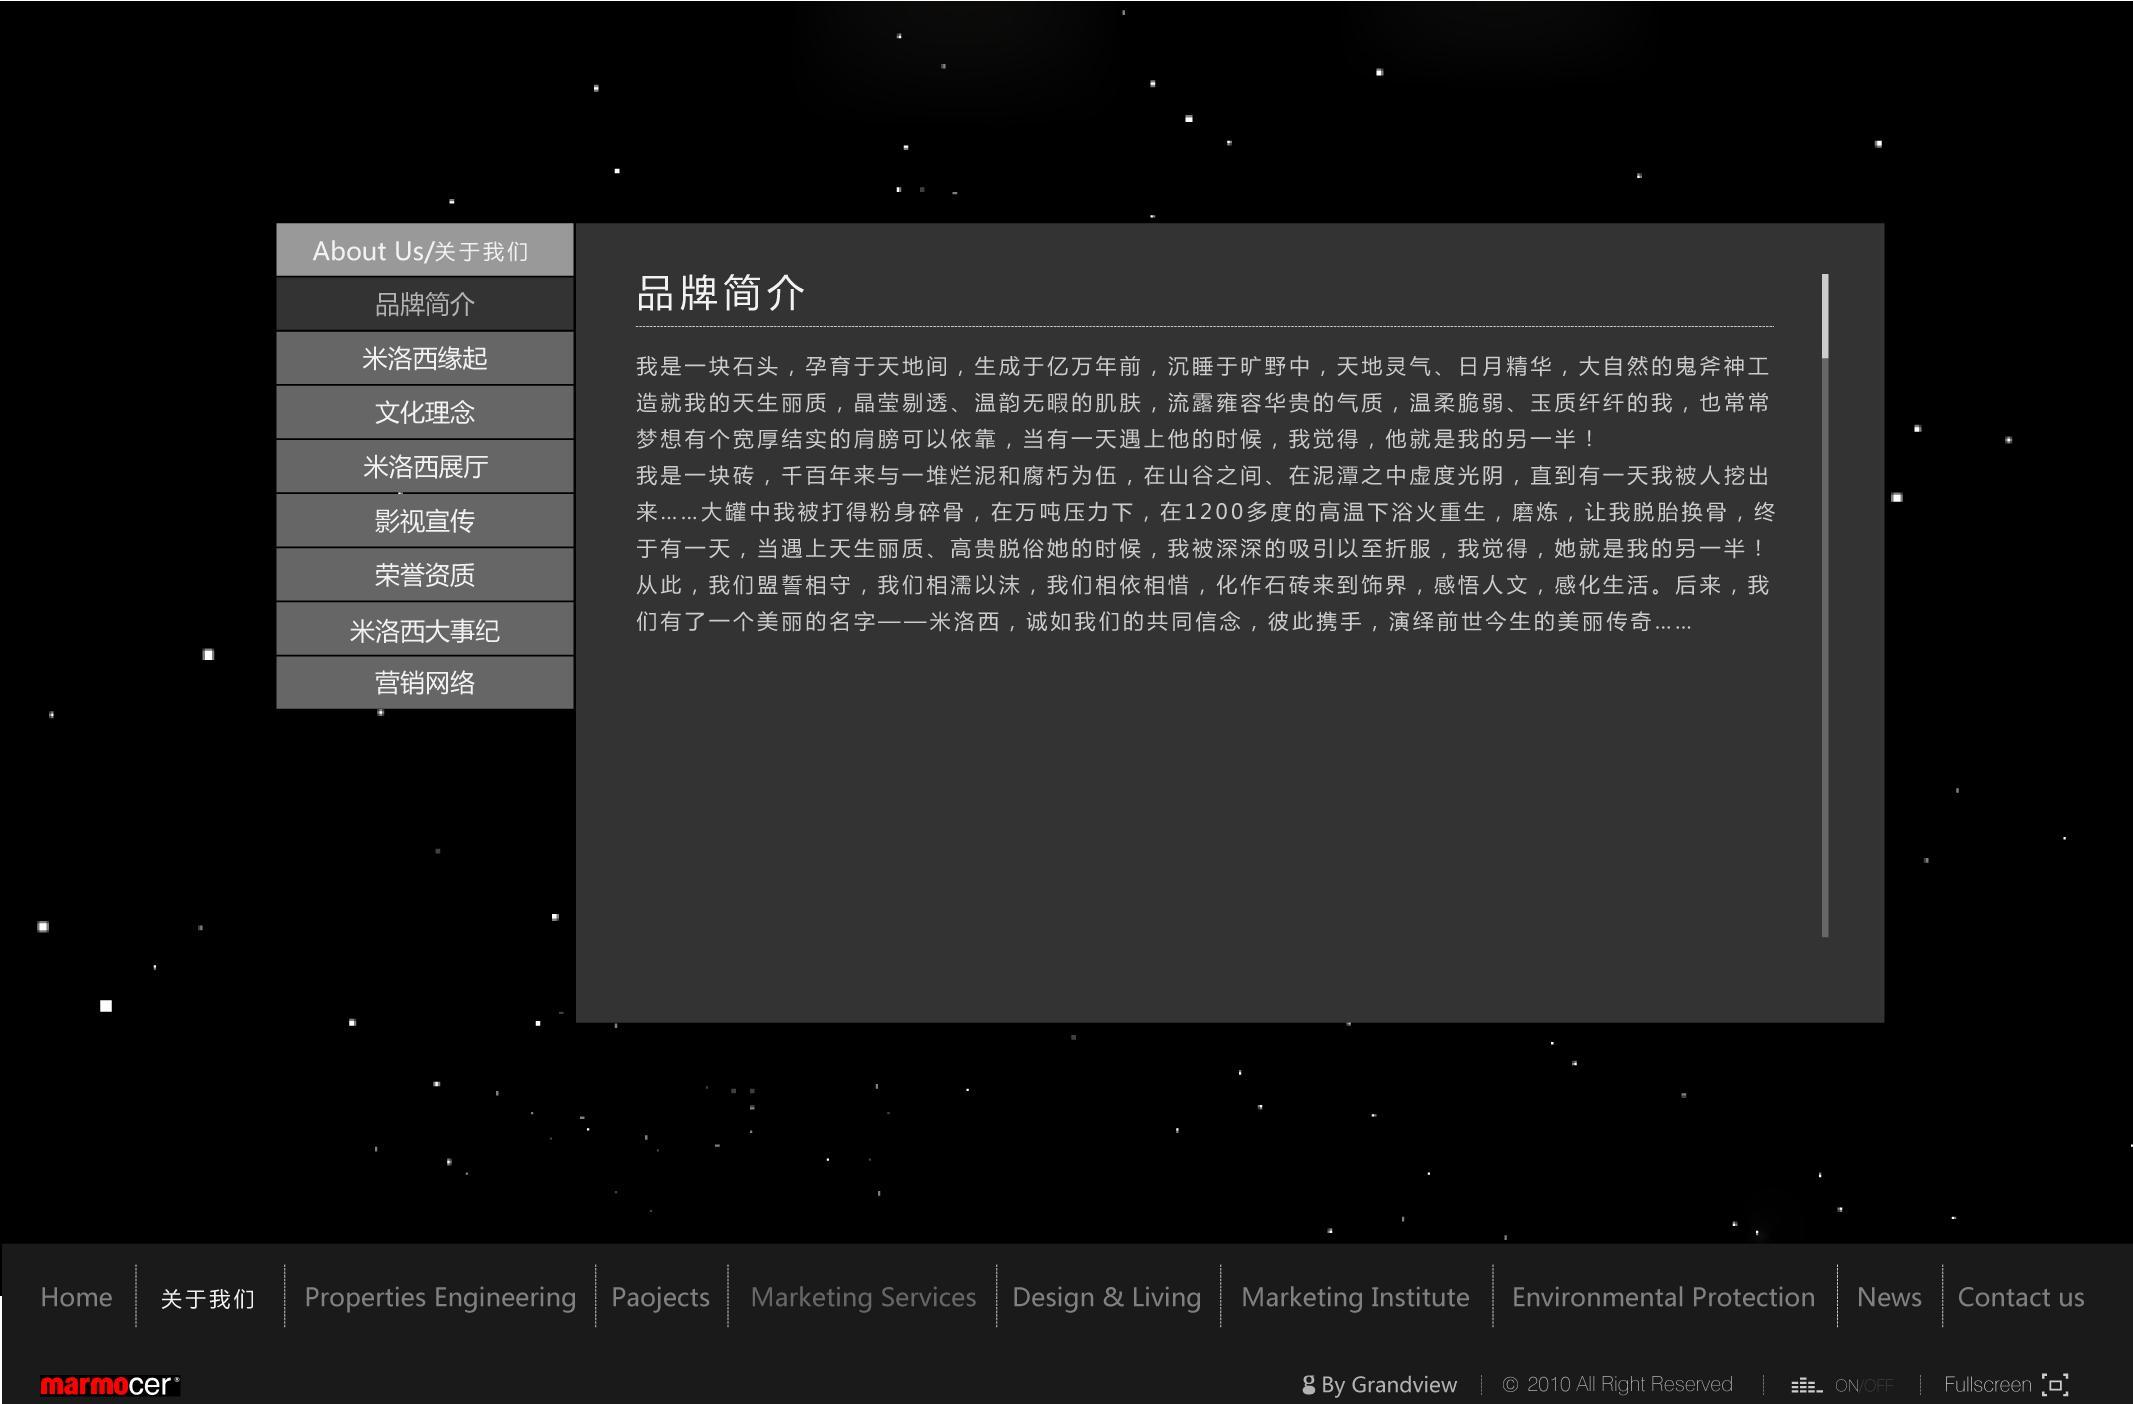The width and height of the screenshot is (2133, 1404).
Task: Toggle the sound ON/OFF switch
Action: click(x=1863, y=1386)
